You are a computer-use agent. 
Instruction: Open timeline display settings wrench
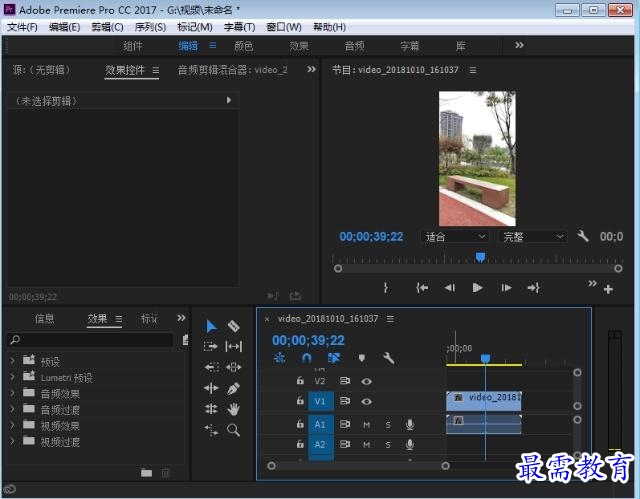(x=388, y=358)
